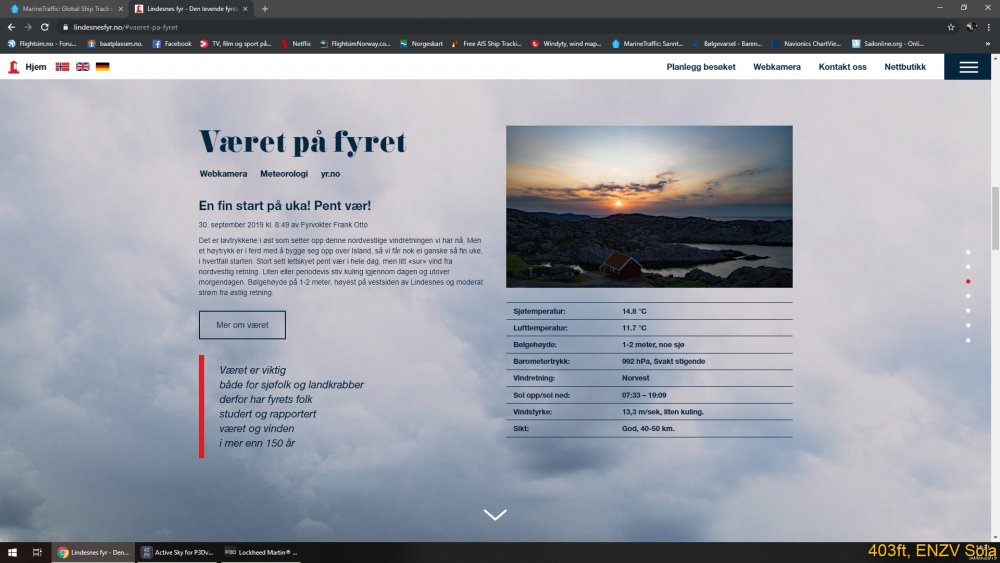Screen dimensions: 1000x563
Task: Select the seventh section dot indicator
Action: pyautogui.click(x=968, y=340)
